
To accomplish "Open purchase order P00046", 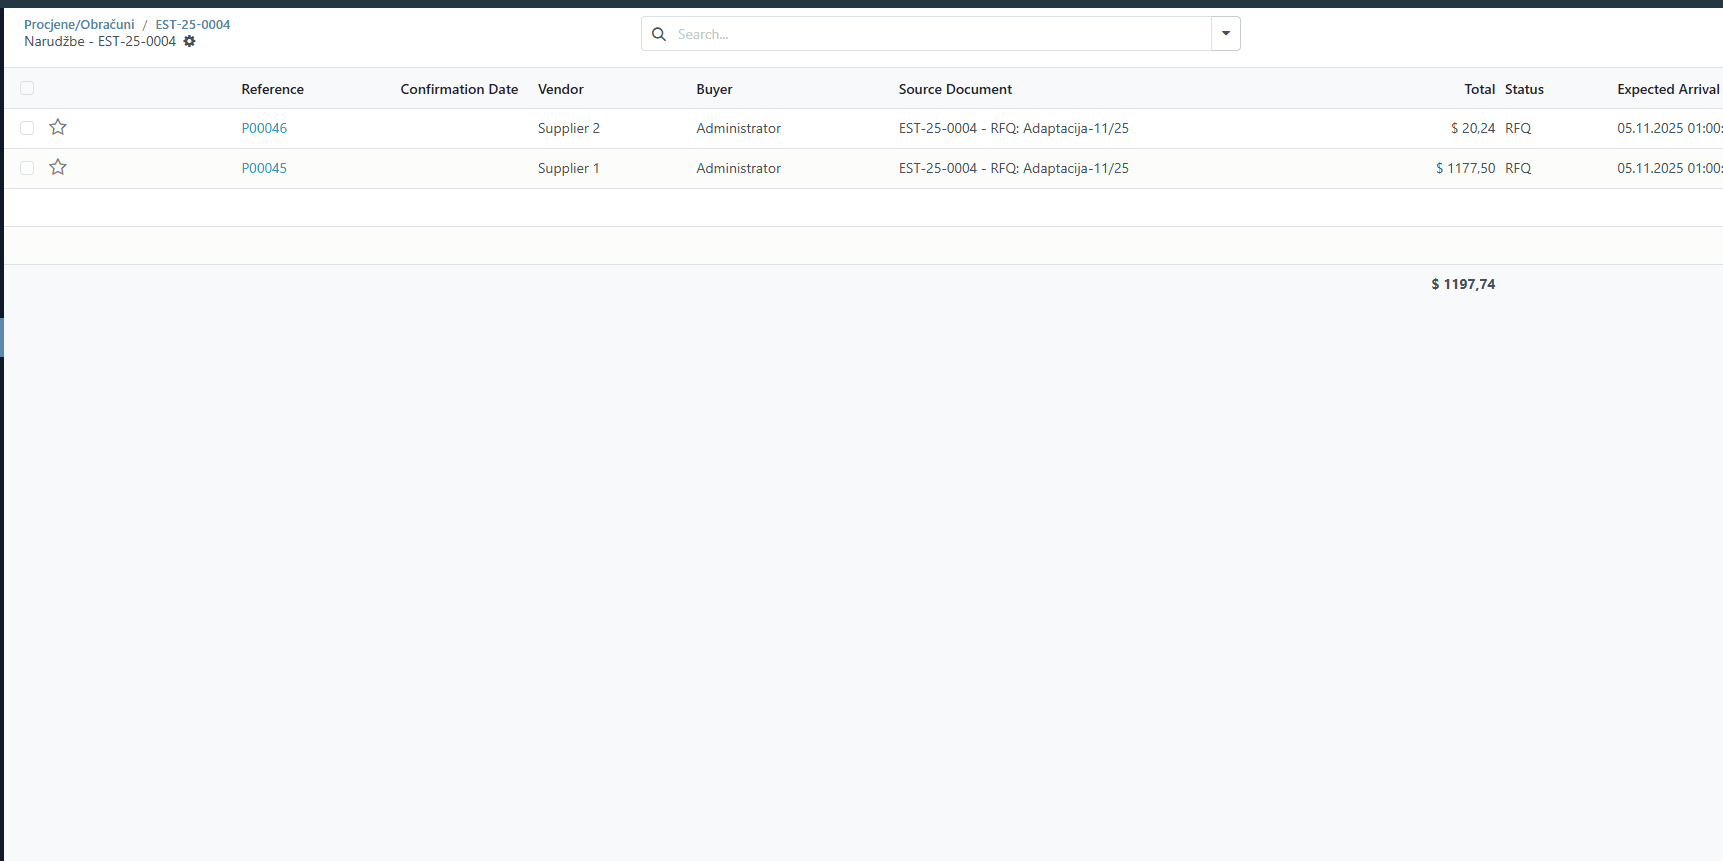I will (264, 128).
